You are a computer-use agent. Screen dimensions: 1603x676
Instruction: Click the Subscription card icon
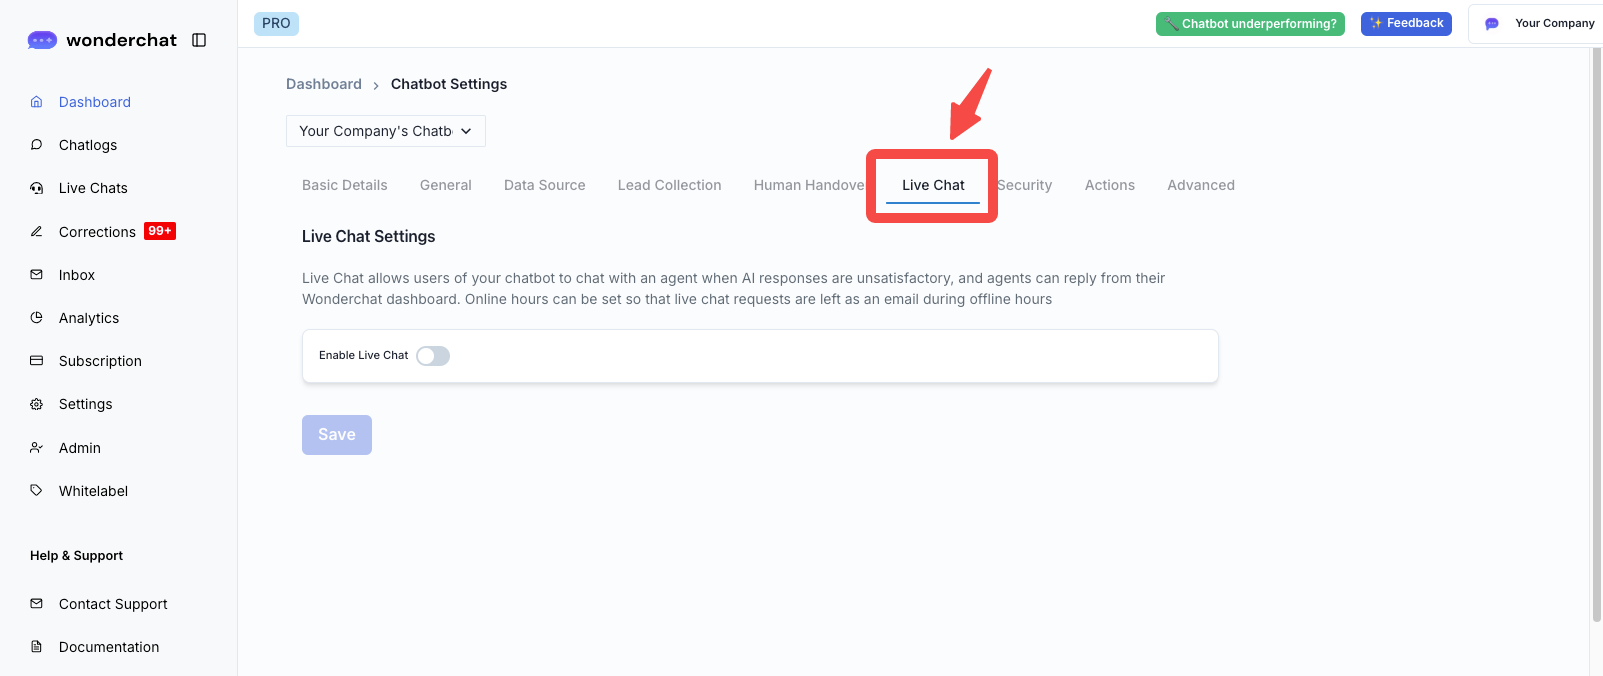click(x=37, y=361)
